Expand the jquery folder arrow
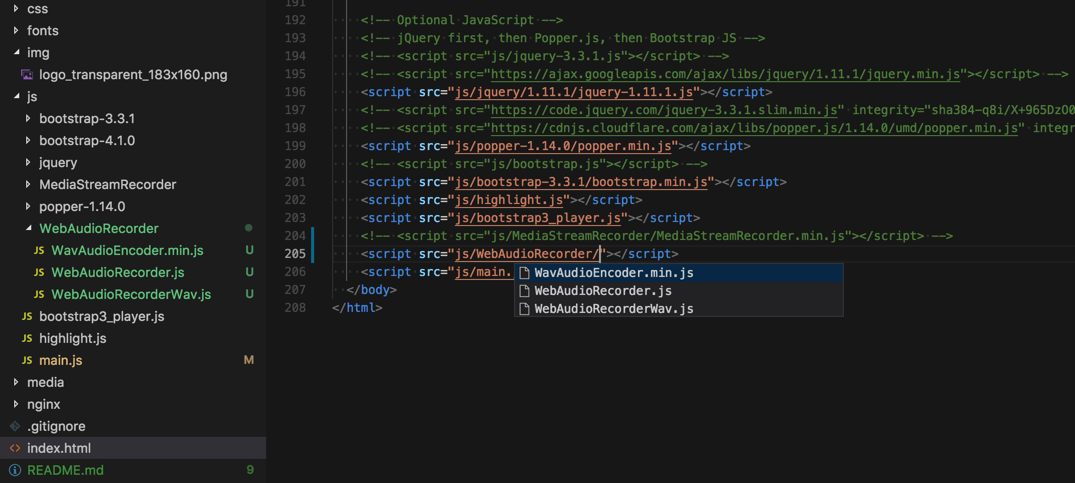 [27, 162]
